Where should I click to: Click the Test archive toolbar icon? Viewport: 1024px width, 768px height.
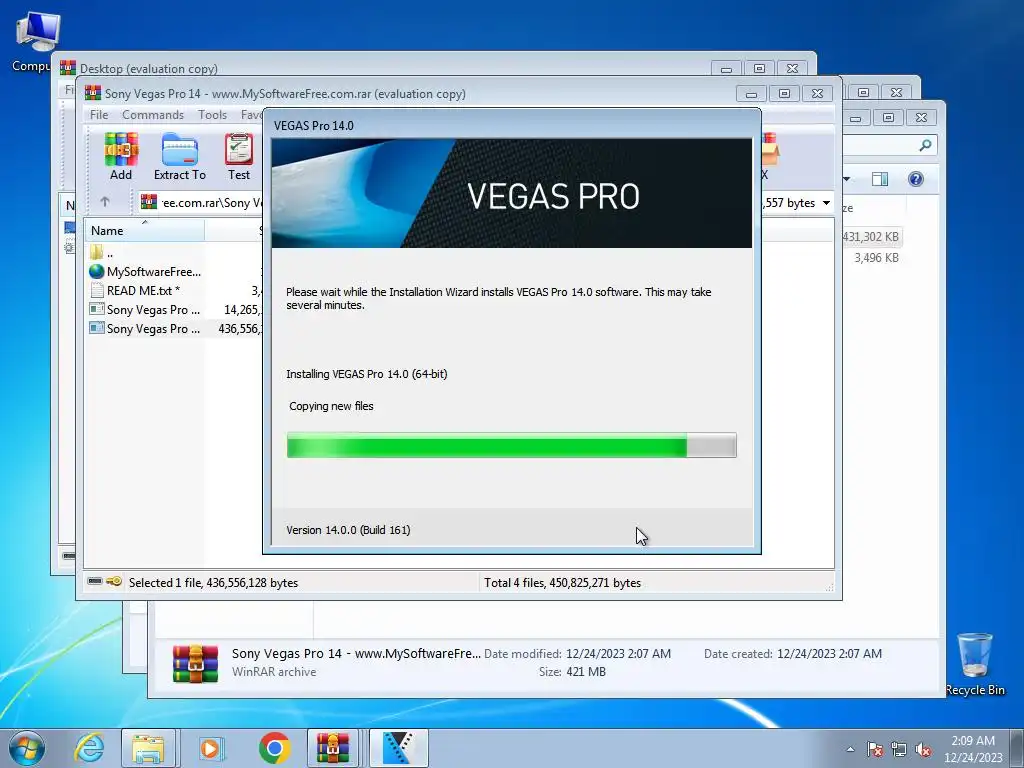[x=239, y=156]
